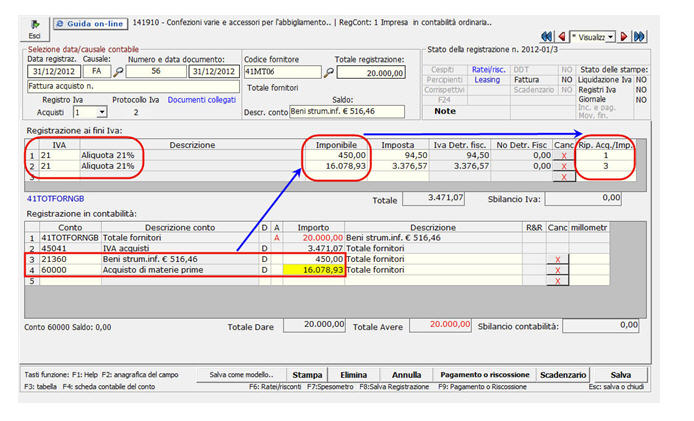Open the Ratei/risc. link
This screenshot has width=694, height=421.
click(x=489, y=70)
